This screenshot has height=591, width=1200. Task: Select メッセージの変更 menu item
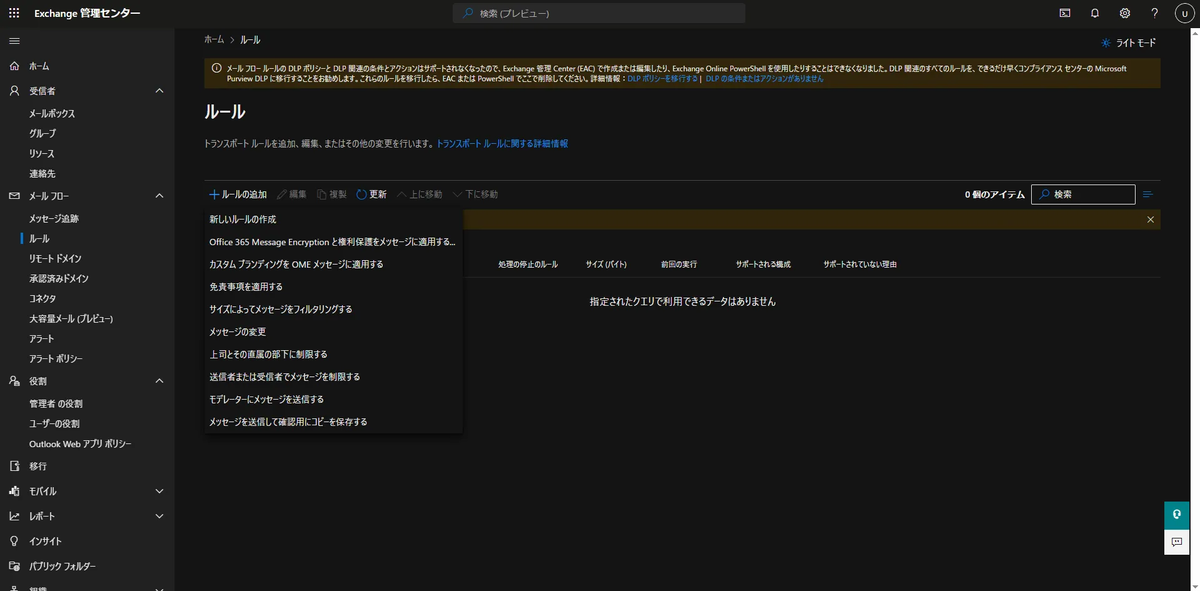(333, 331)
